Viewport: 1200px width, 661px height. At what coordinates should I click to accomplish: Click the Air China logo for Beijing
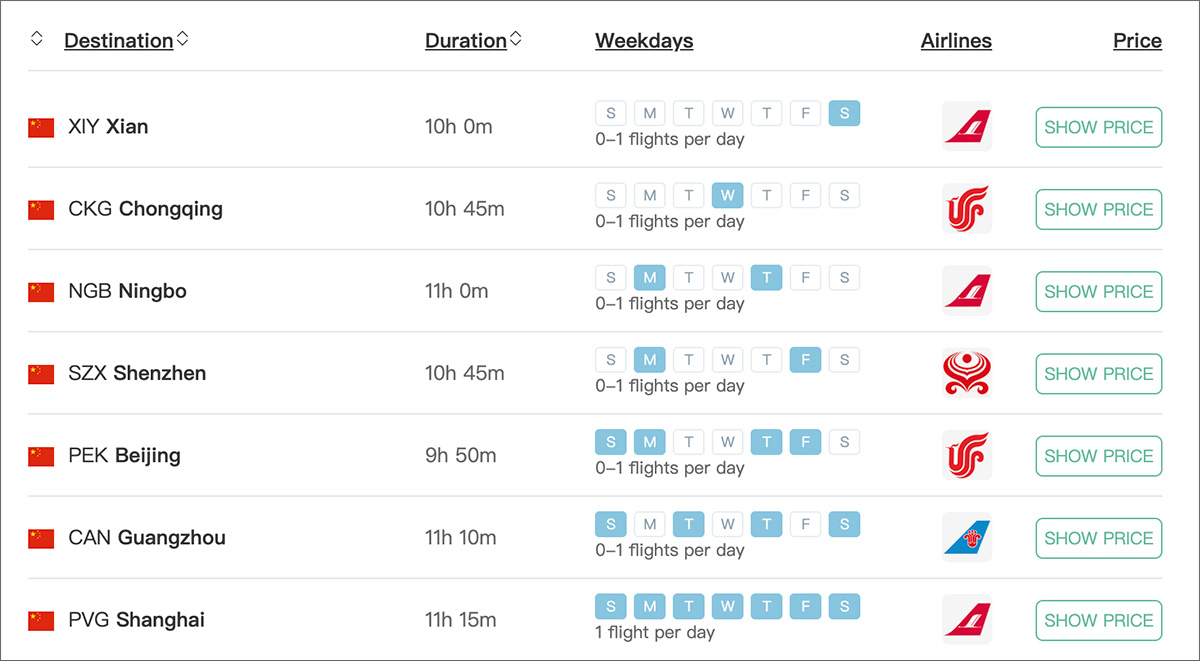[x=967, y=456]
